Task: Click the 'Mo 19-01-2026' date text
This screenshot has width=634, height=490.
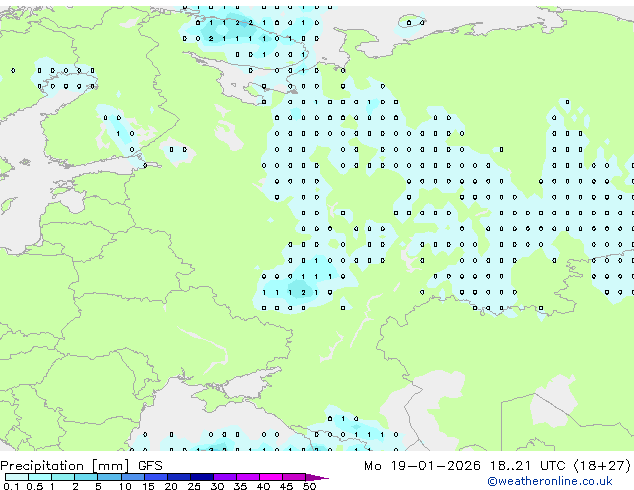Action: [422, 466]
